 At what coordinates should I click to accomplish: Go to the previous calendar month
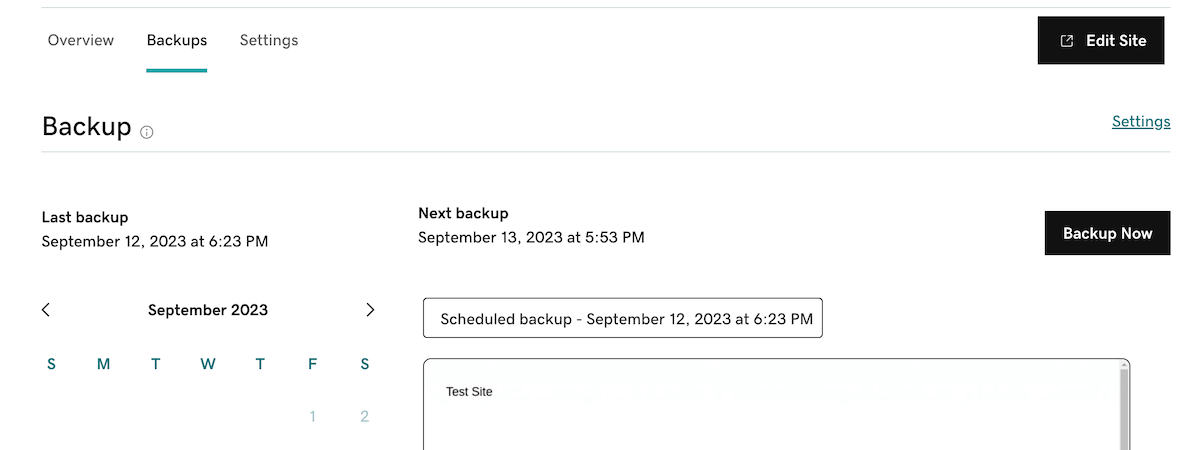click(x=46, y=310)
